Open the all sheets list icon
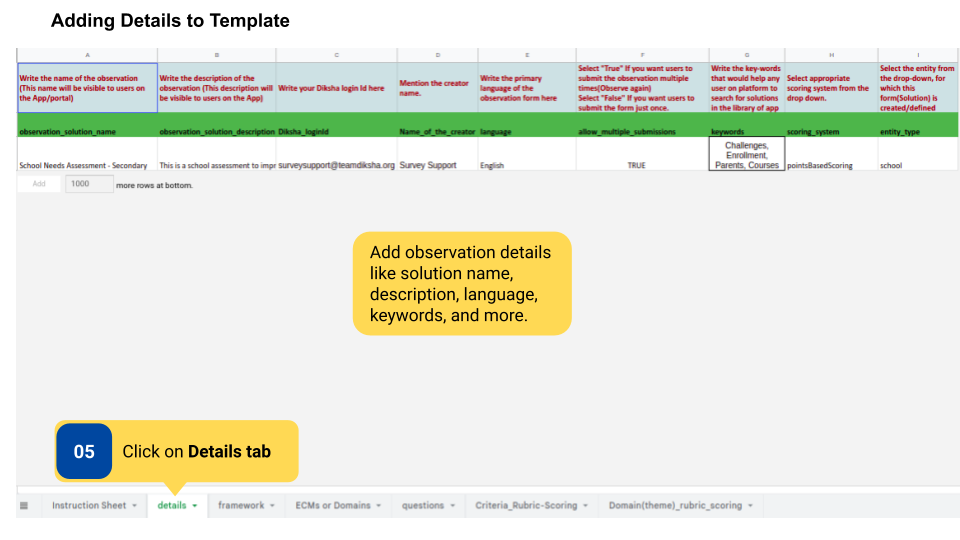This screenshot has width=960, height=540. point(24,506)
